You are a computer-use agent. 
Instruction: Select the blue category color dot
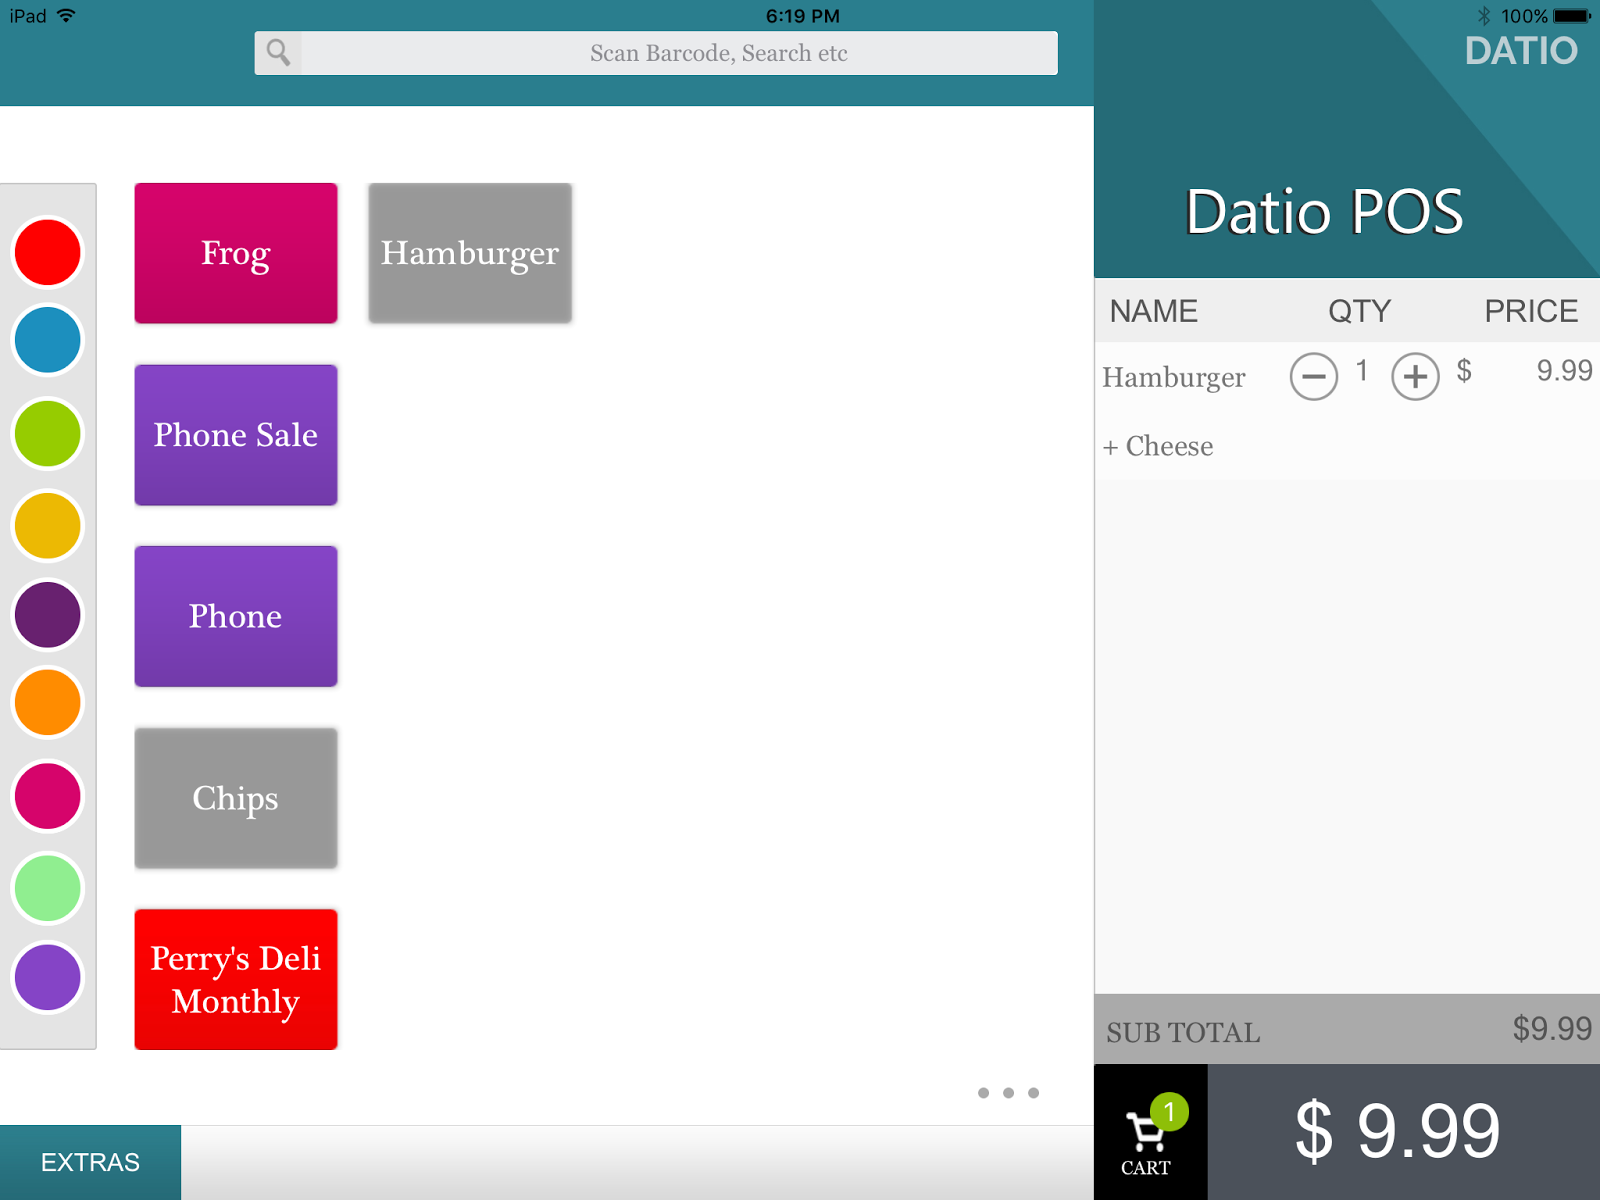click(47, 341)
